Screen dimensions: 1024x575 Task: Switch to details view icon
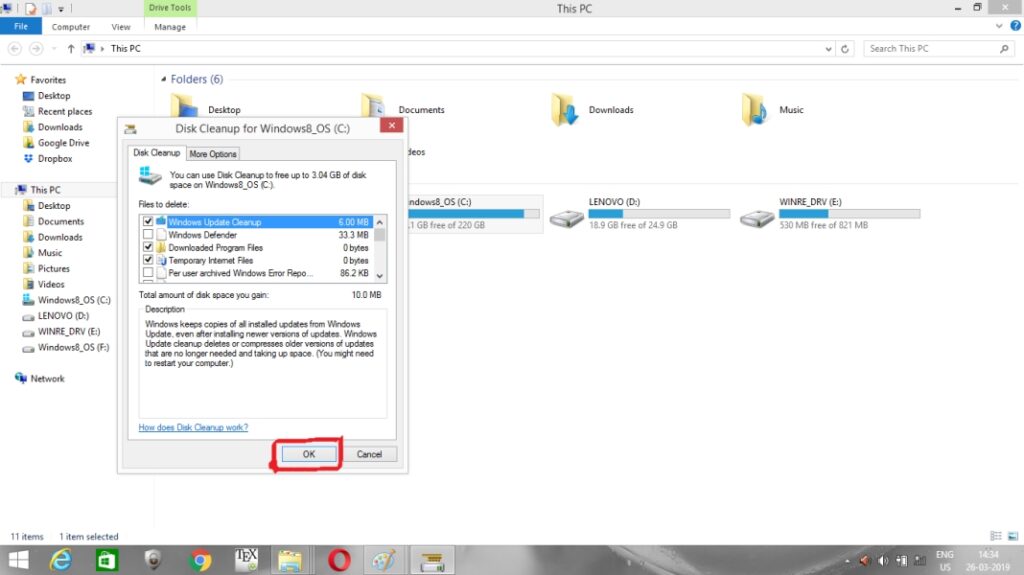tap(995, 536)
